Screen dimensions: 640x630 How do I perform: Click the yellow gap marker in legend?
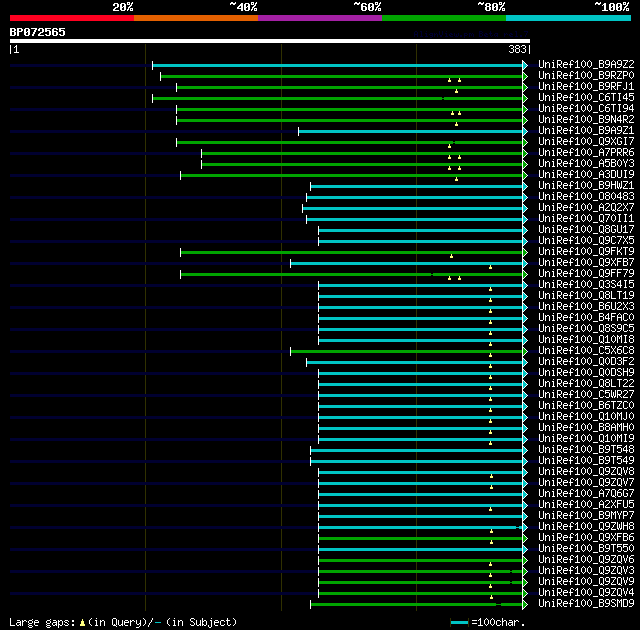[82, 623]
